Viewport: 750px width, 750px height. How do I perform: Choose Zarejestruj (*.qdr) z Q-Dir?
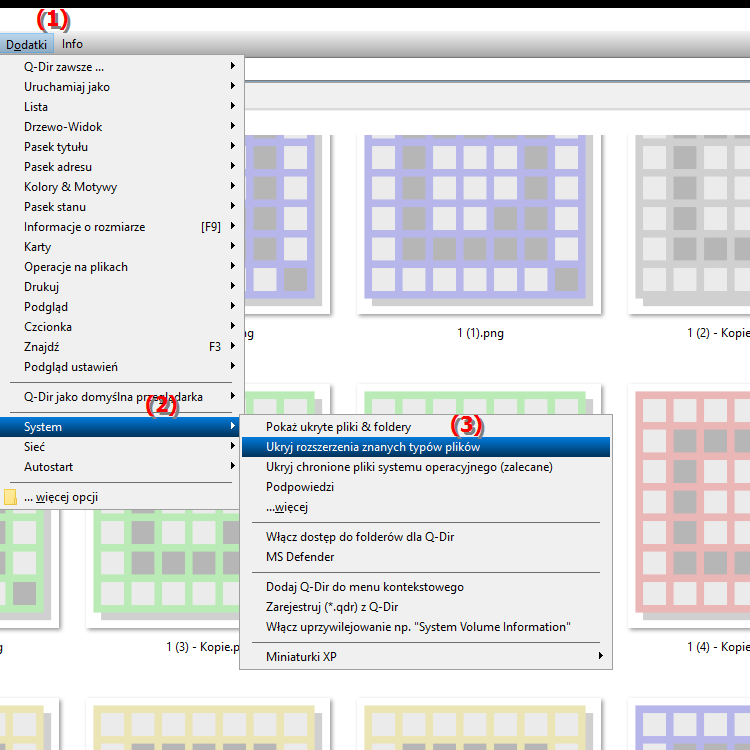tap(426, 607)
